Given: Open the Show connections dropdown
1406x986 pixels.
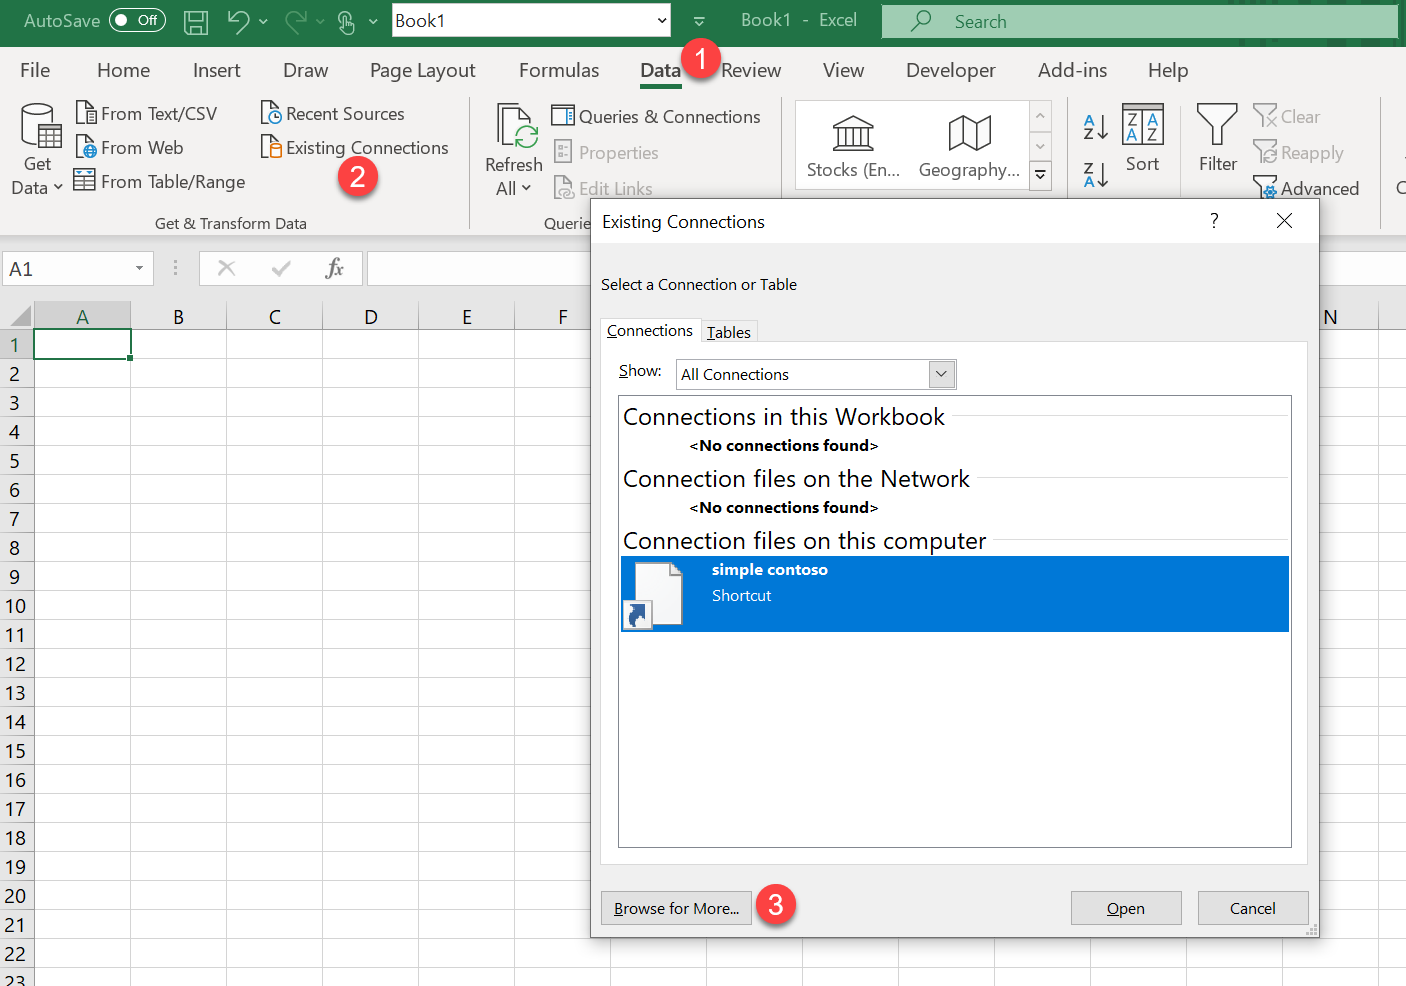Looking at the screenshot, I should tap(941, 374).
